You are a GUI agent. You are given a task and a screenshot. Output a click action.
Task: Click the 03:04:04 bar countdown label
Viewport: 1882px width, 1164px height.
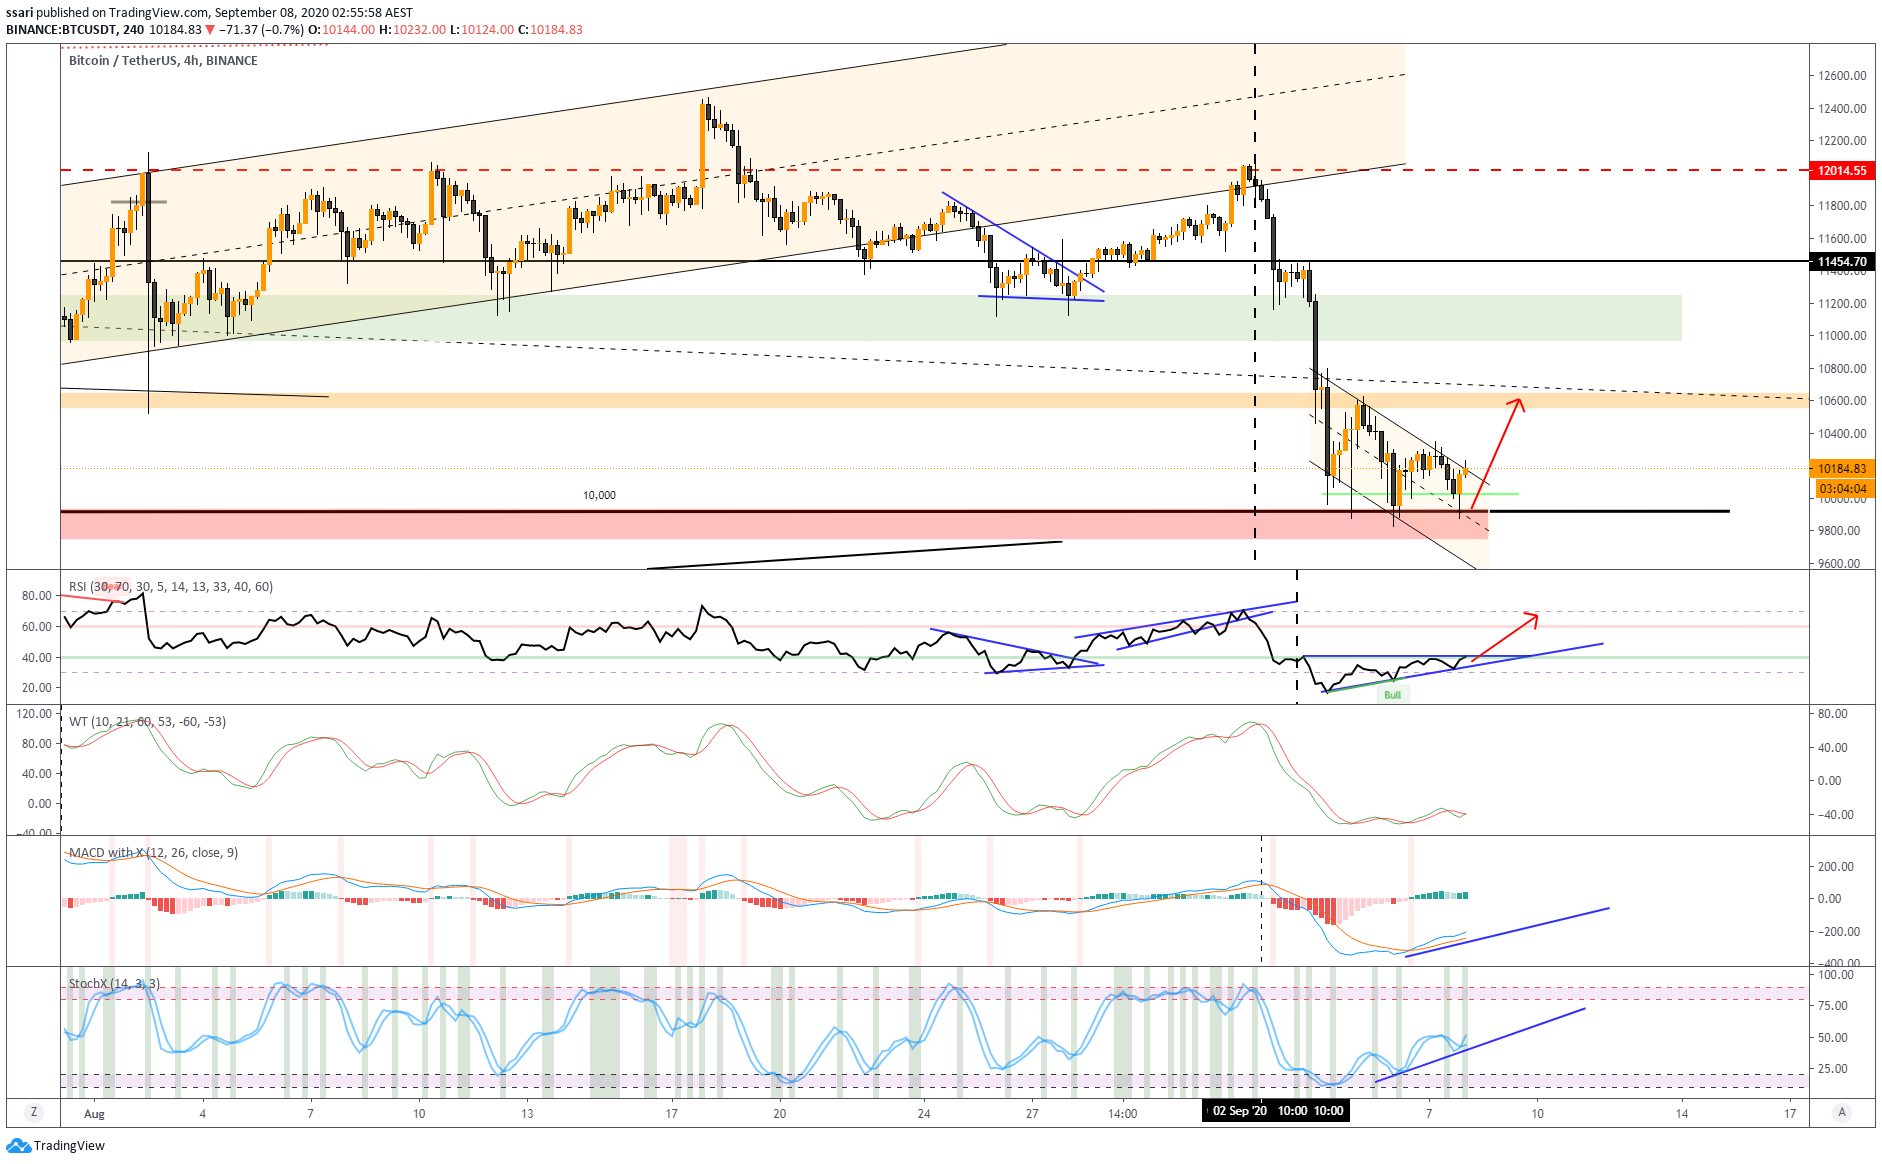(1842, 489)
